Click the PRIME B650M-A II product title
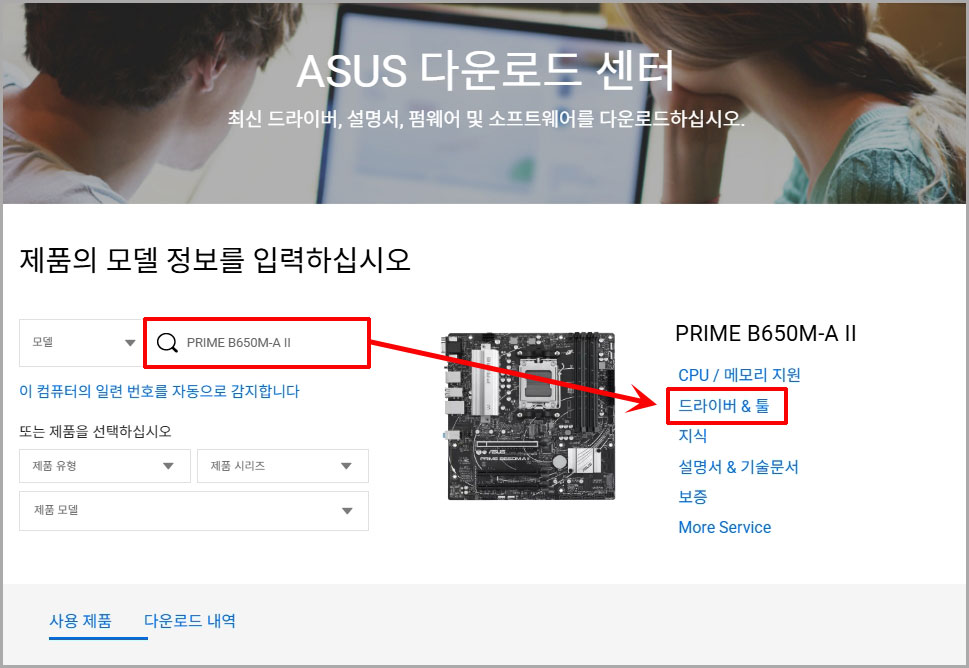969x668 pixels. click(766, 334)
